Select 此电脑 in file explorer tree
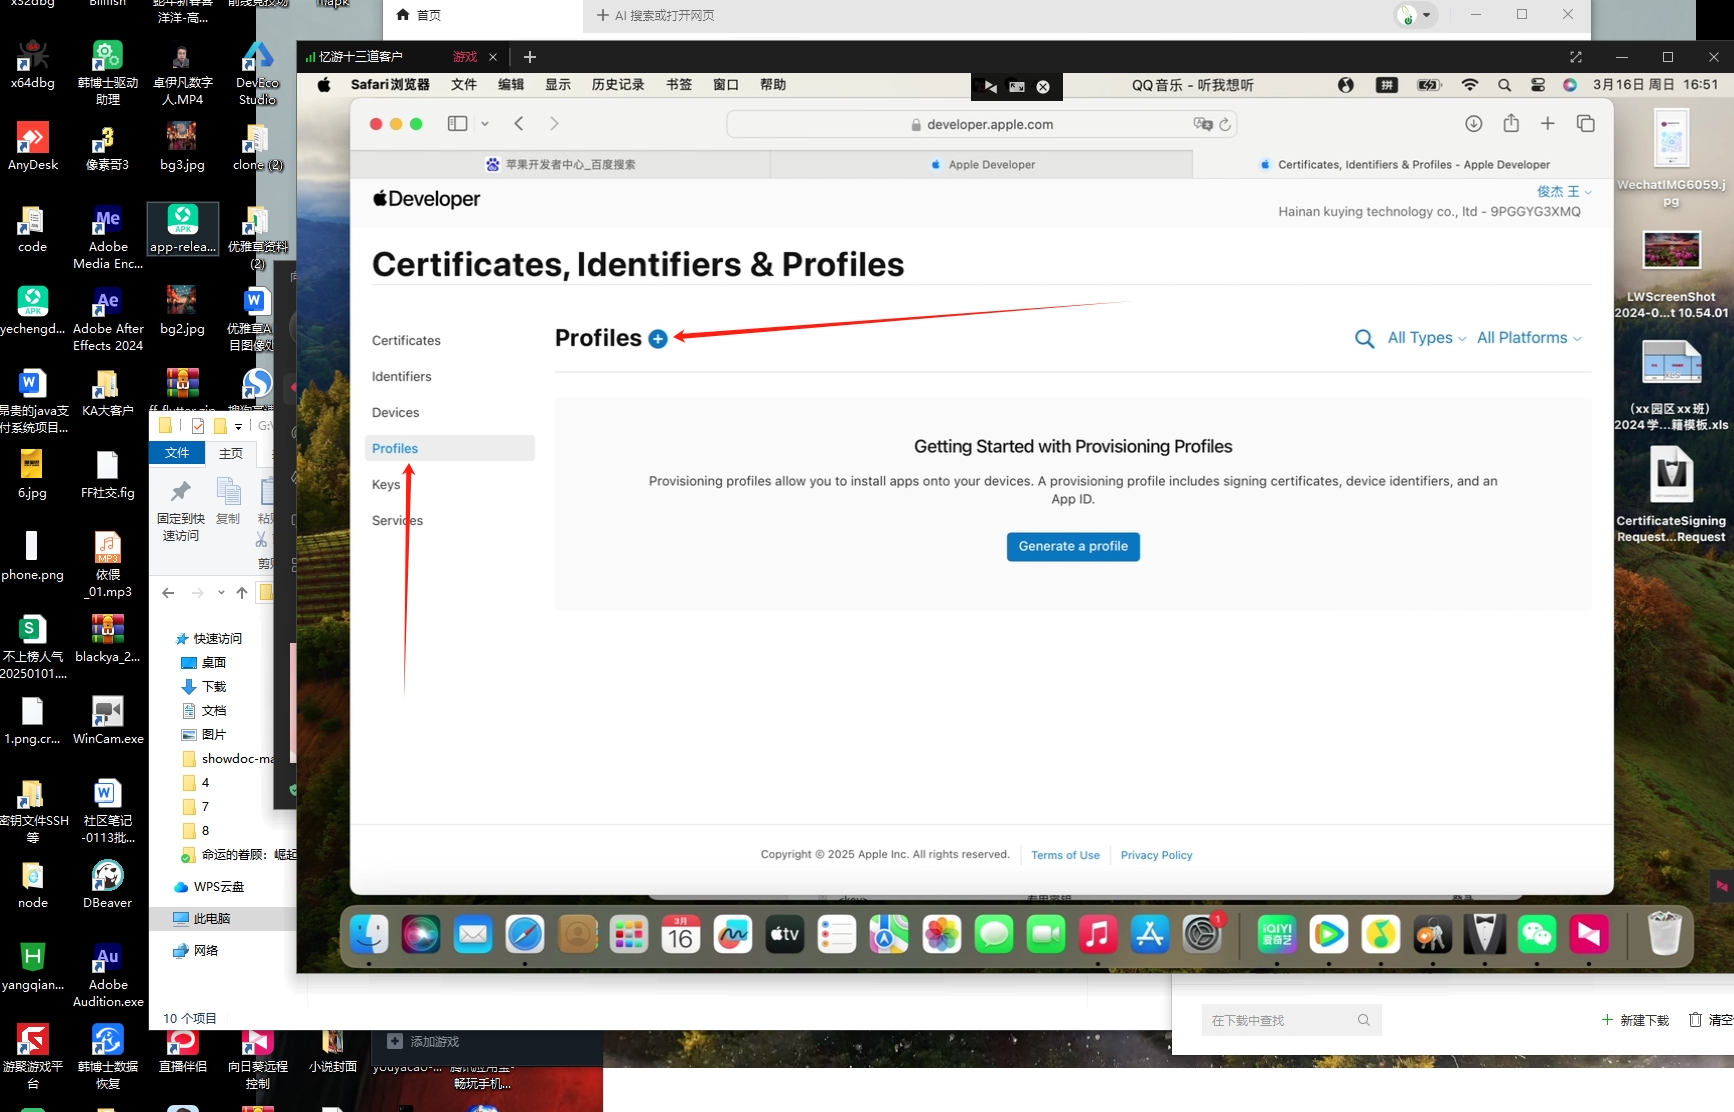Image resolution: width=1734 pixels, height=1112 pixels. tap(202, 918)
